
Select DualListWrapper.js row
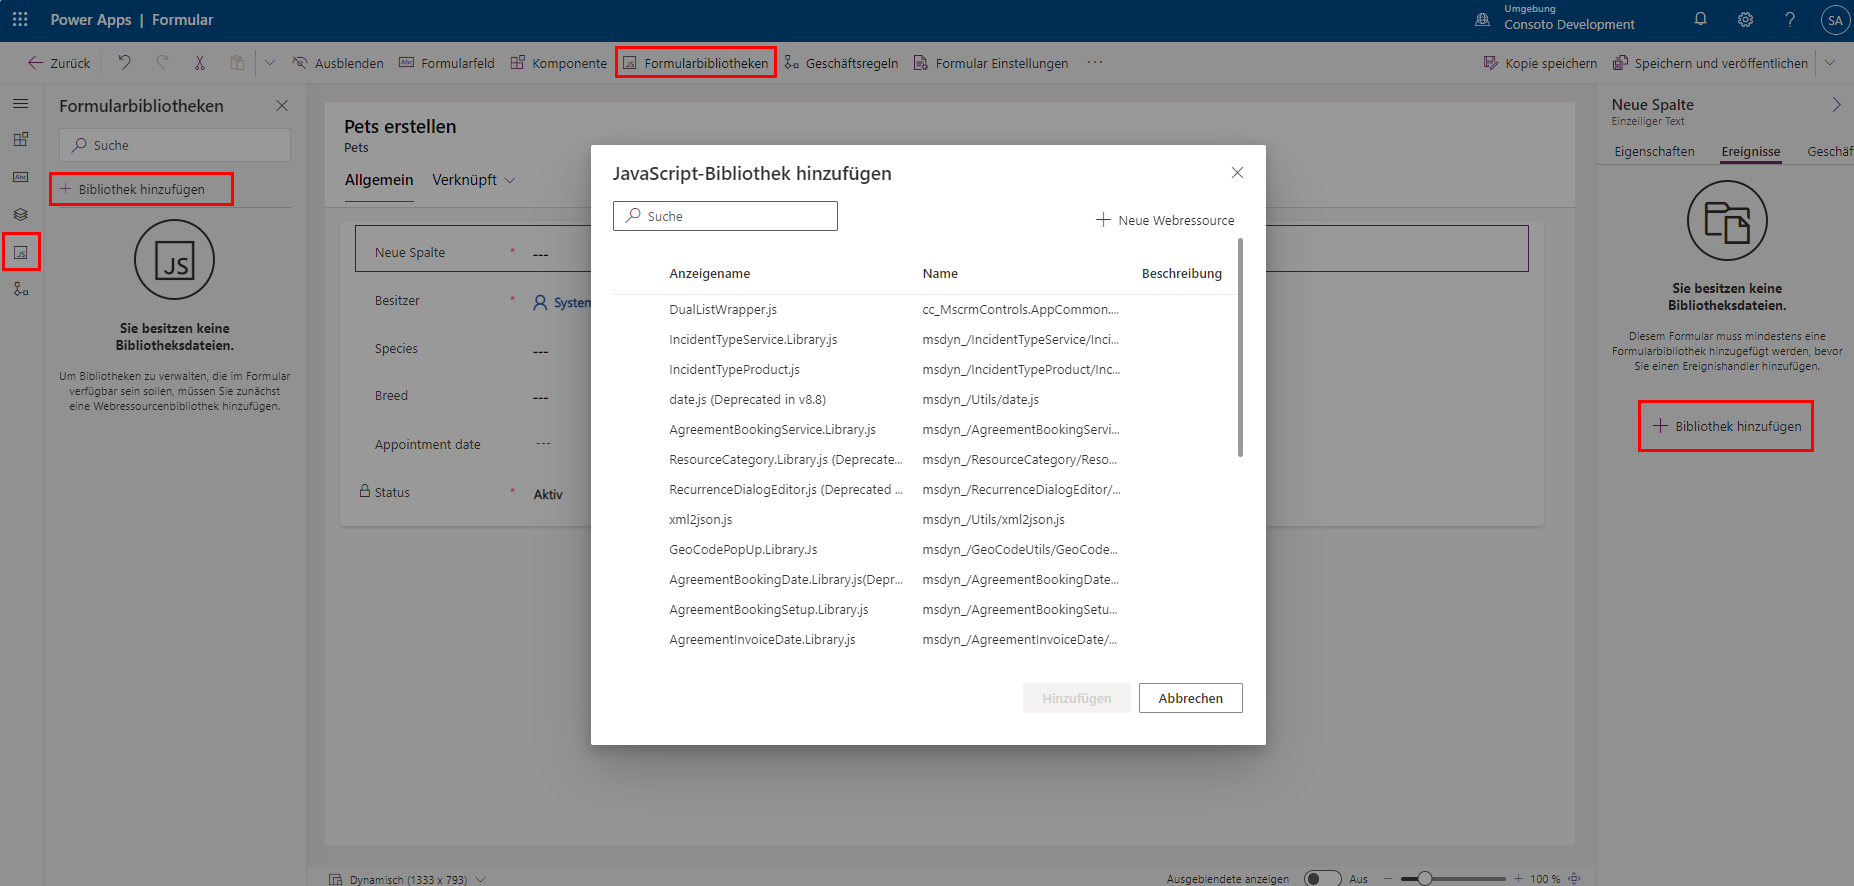click(x=924, y=309)
